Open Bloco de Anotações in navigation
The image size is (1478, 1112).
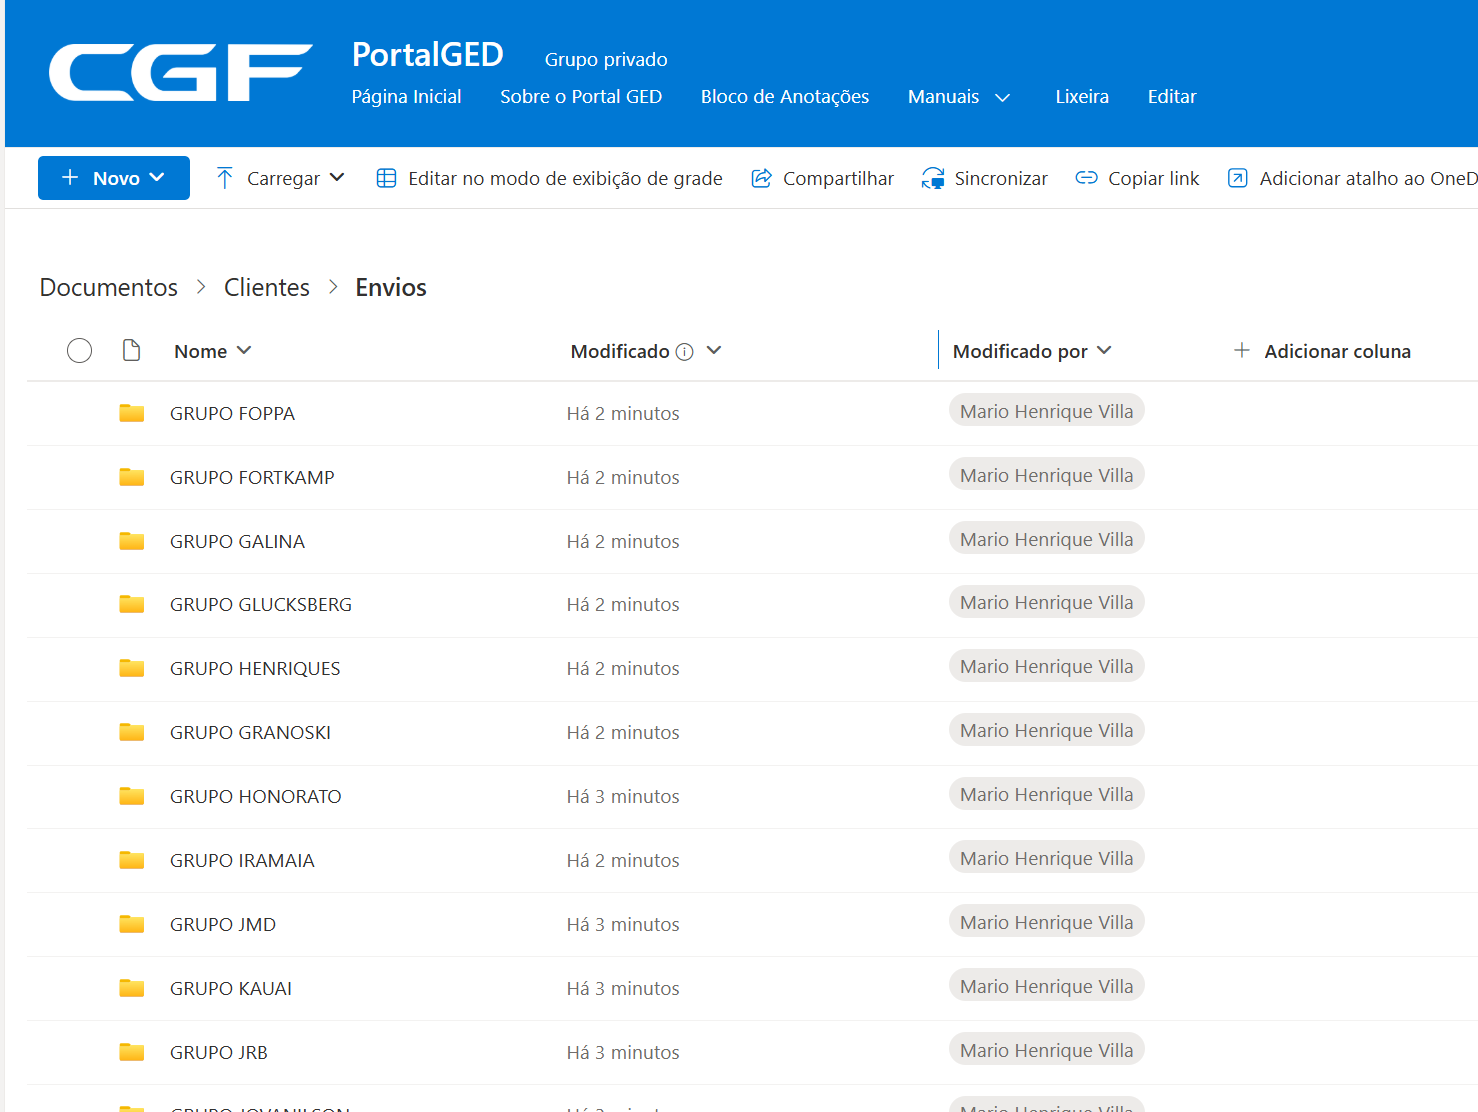[x=784, y=97]
